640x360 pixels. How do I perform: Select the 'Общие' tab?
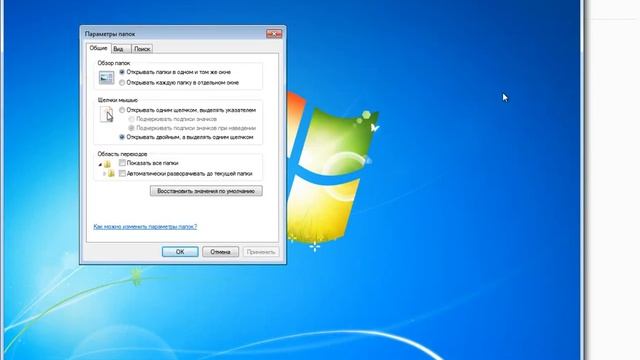click(x=98, y=48)
